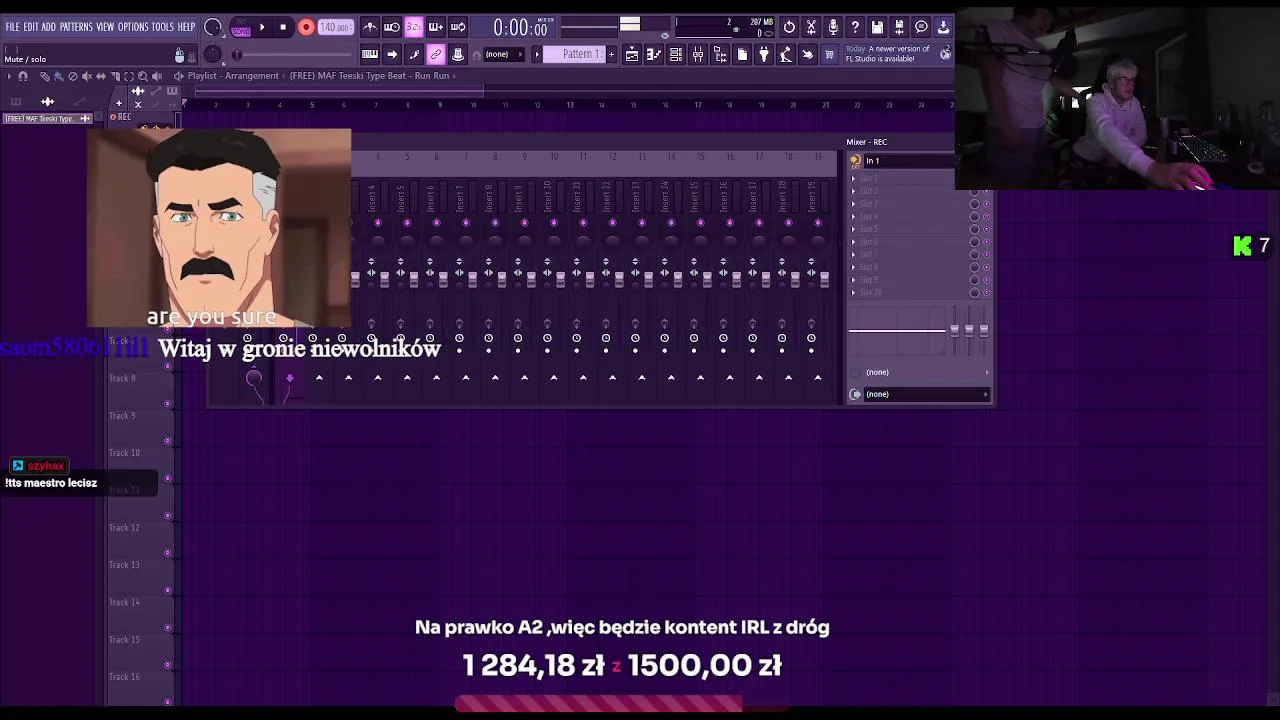Click the question mark help icon
Viewport: 1280px width, 720px height.
(855, 27)
